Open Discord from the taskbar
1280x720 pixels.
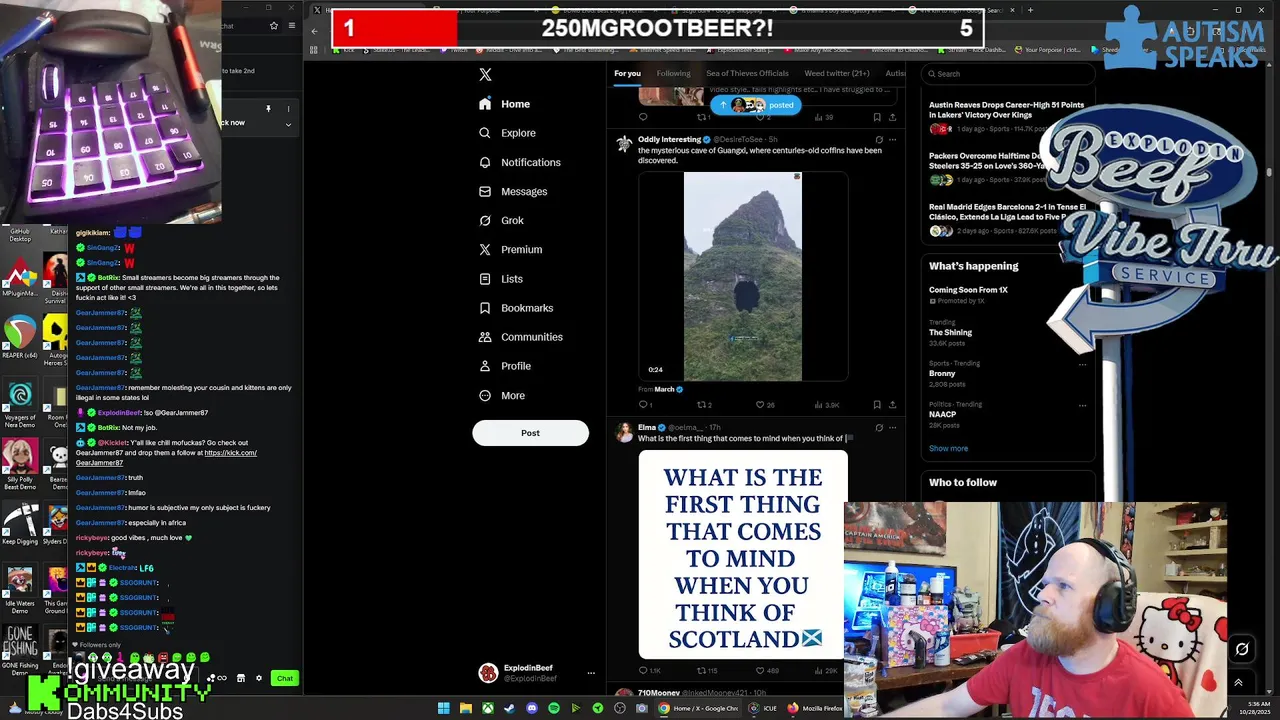tap(531, 708)
